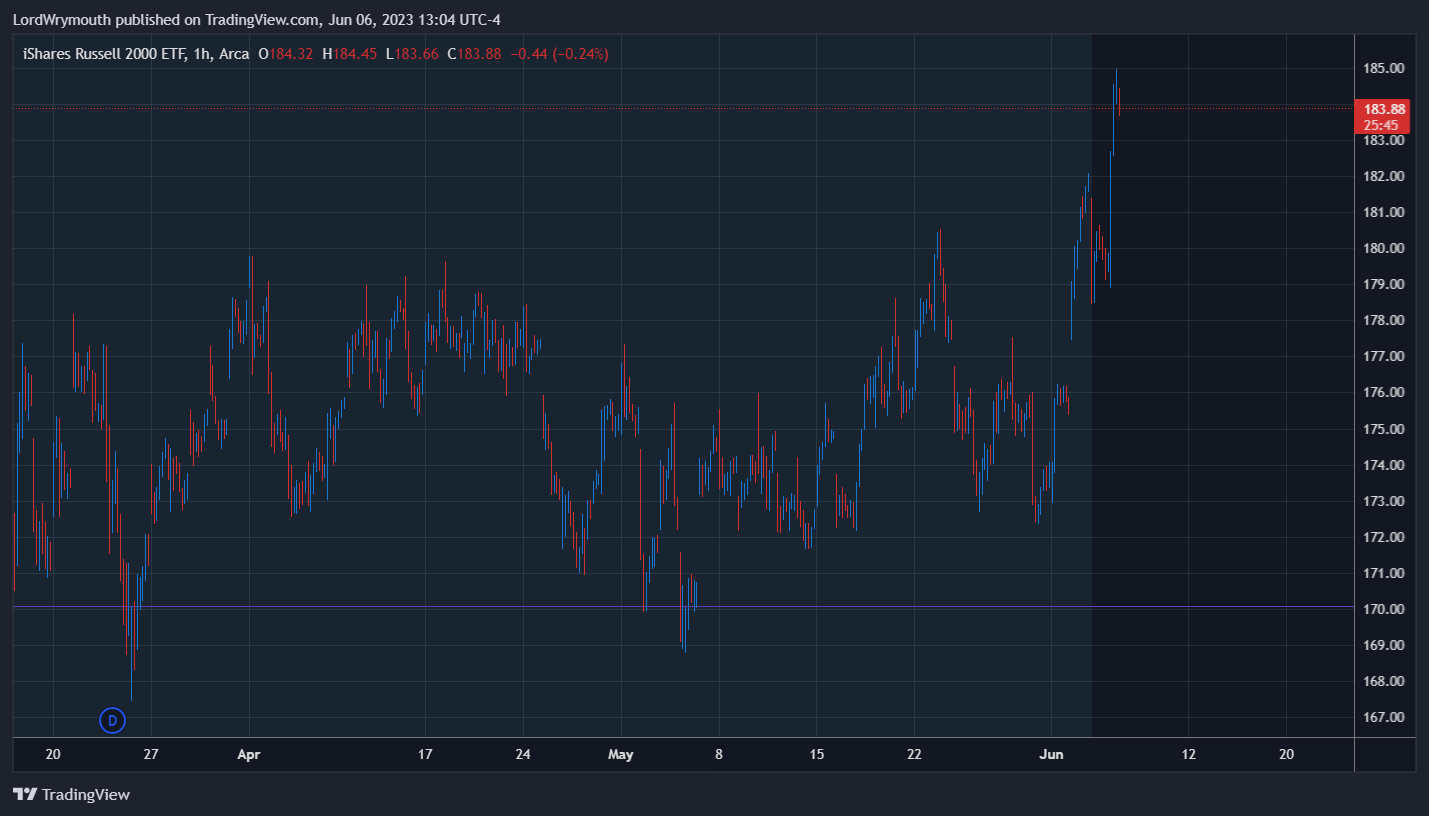Click the May label on time axis
The image size is (1429, 816).
[621, 755]
